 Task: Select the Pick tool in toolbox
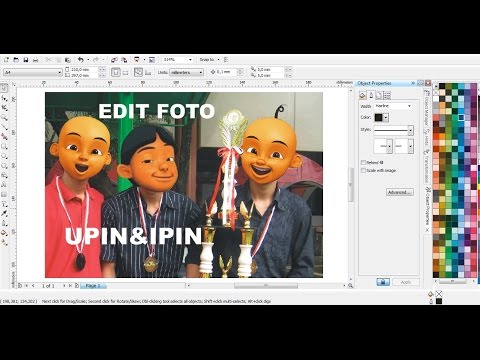pyautogui.click(x=4, y=88)
